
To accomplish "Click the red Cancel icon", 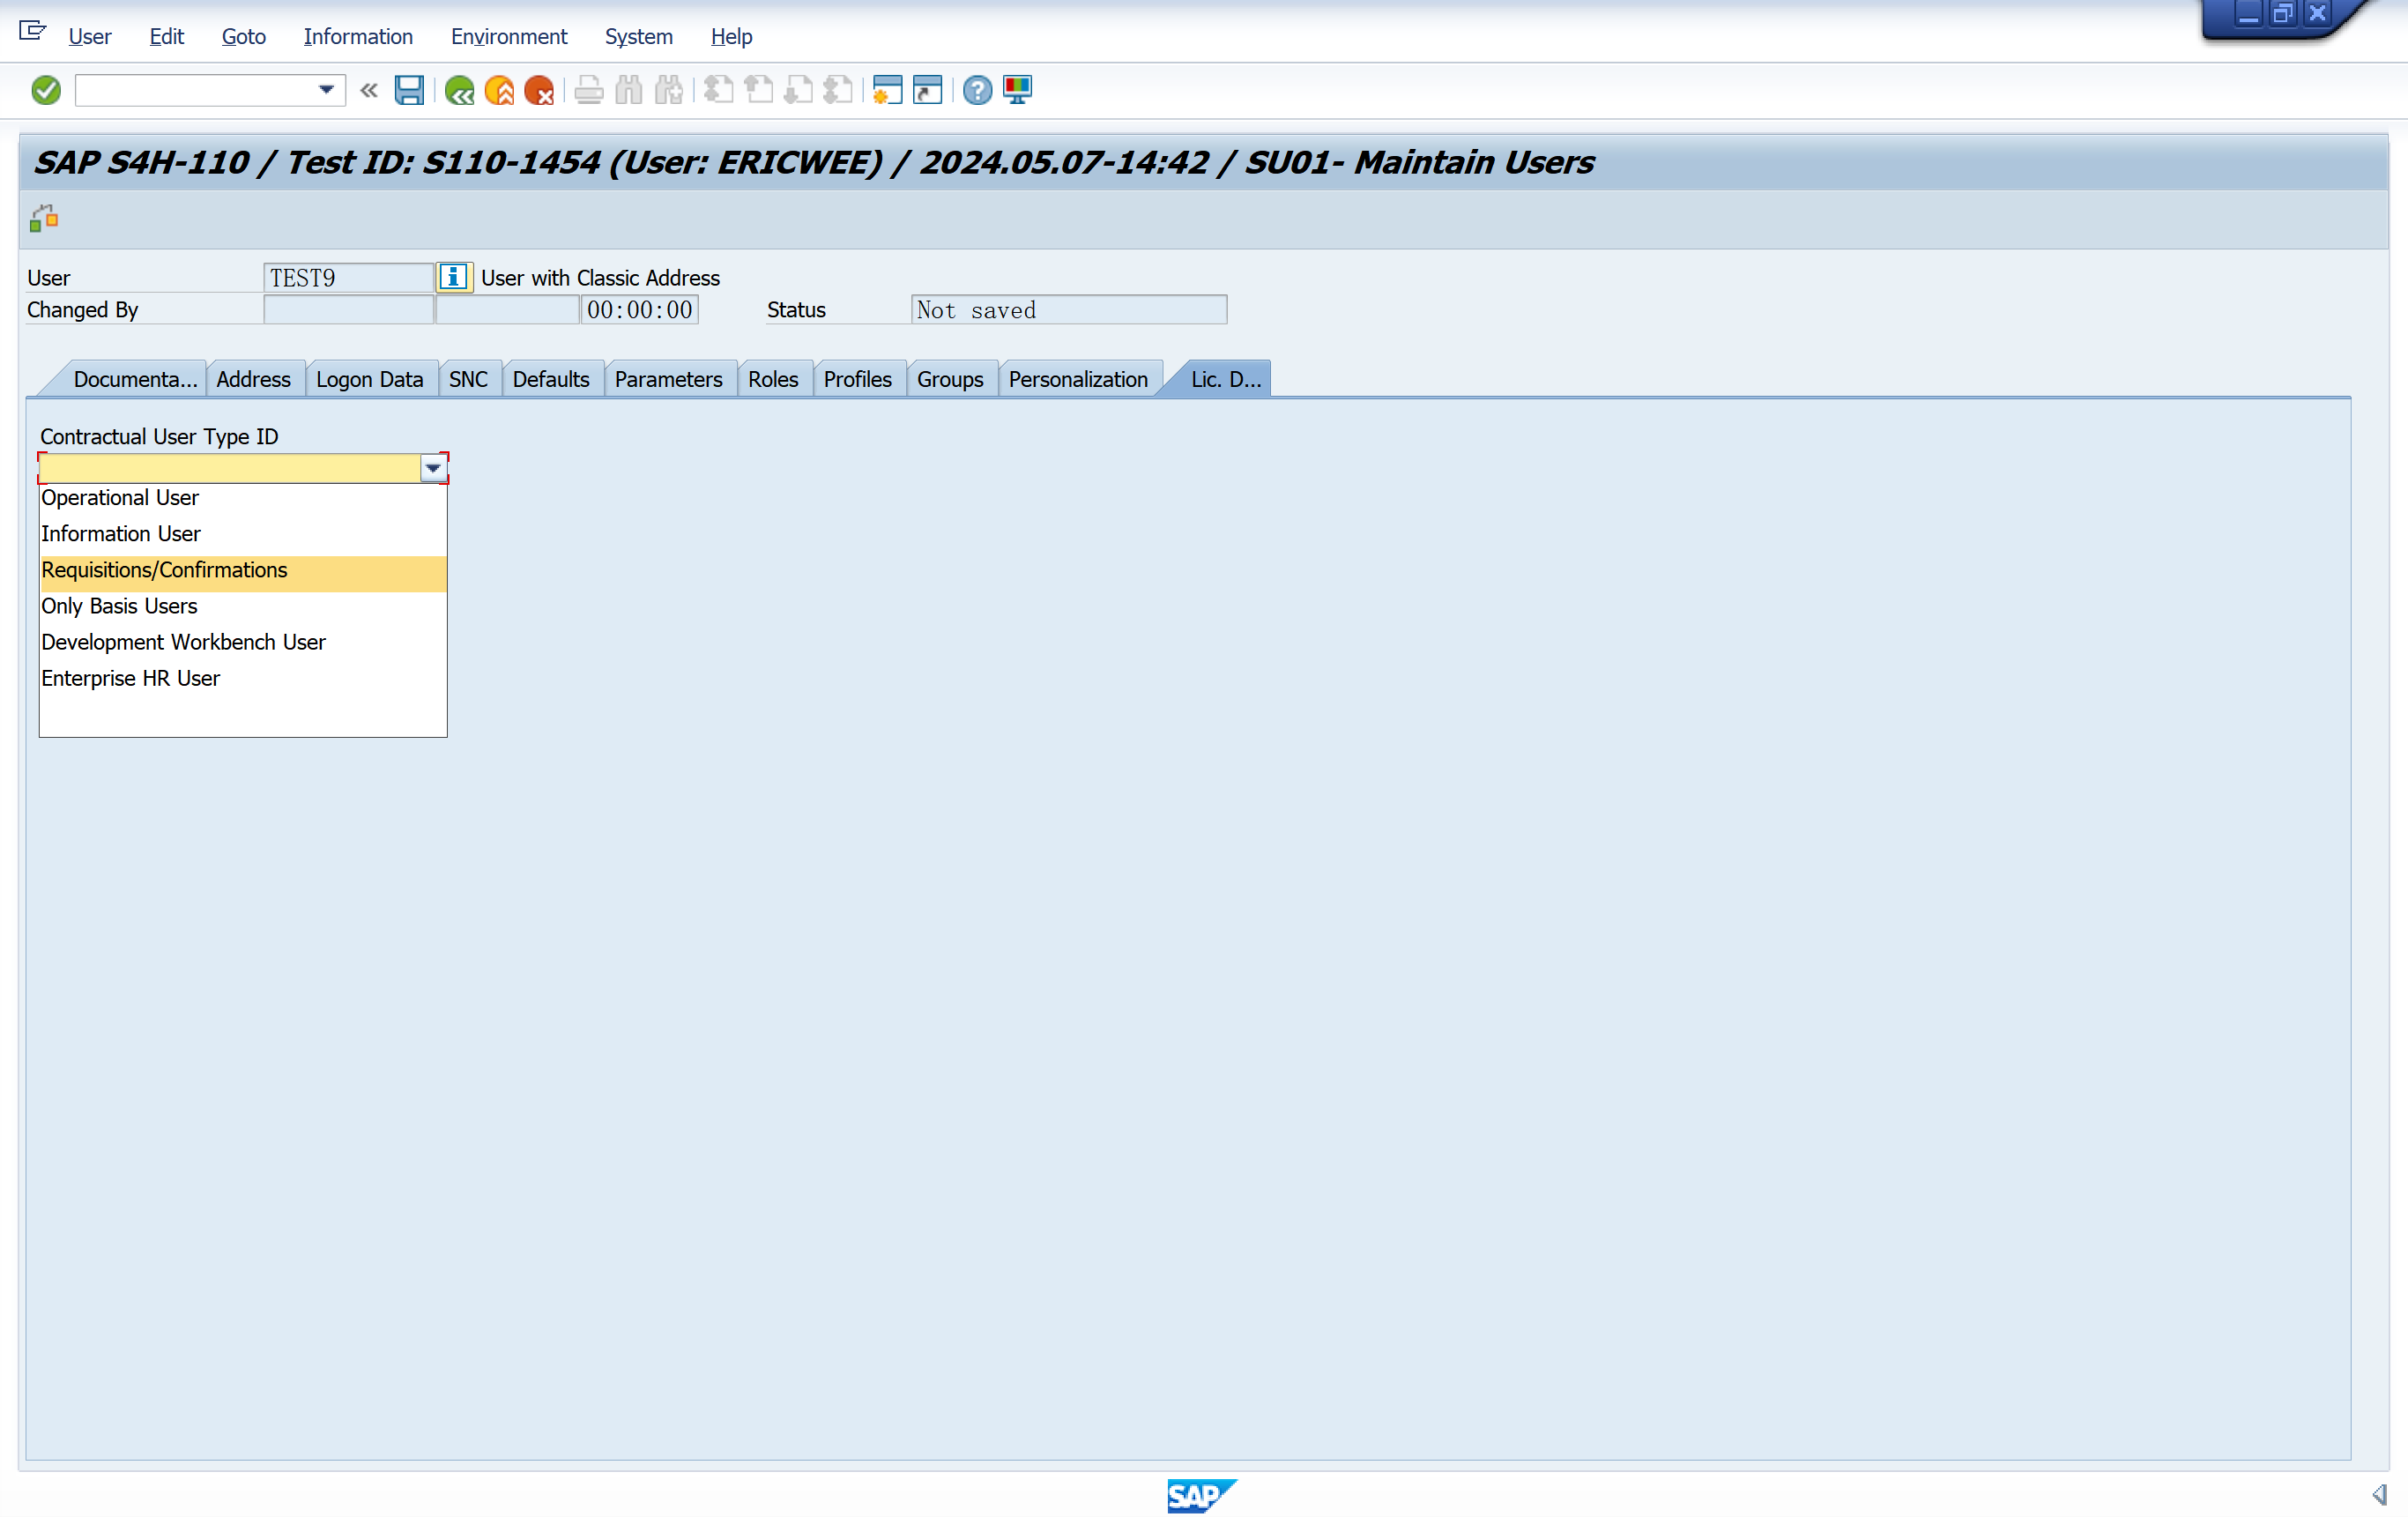I will (539, 90).
